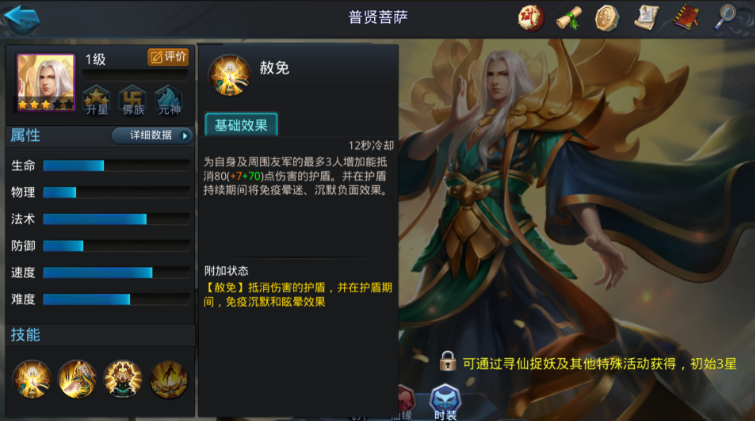This screenshot has width=755, height=421.
Task: Click the 评价 review button
Action: click(168, 57)
